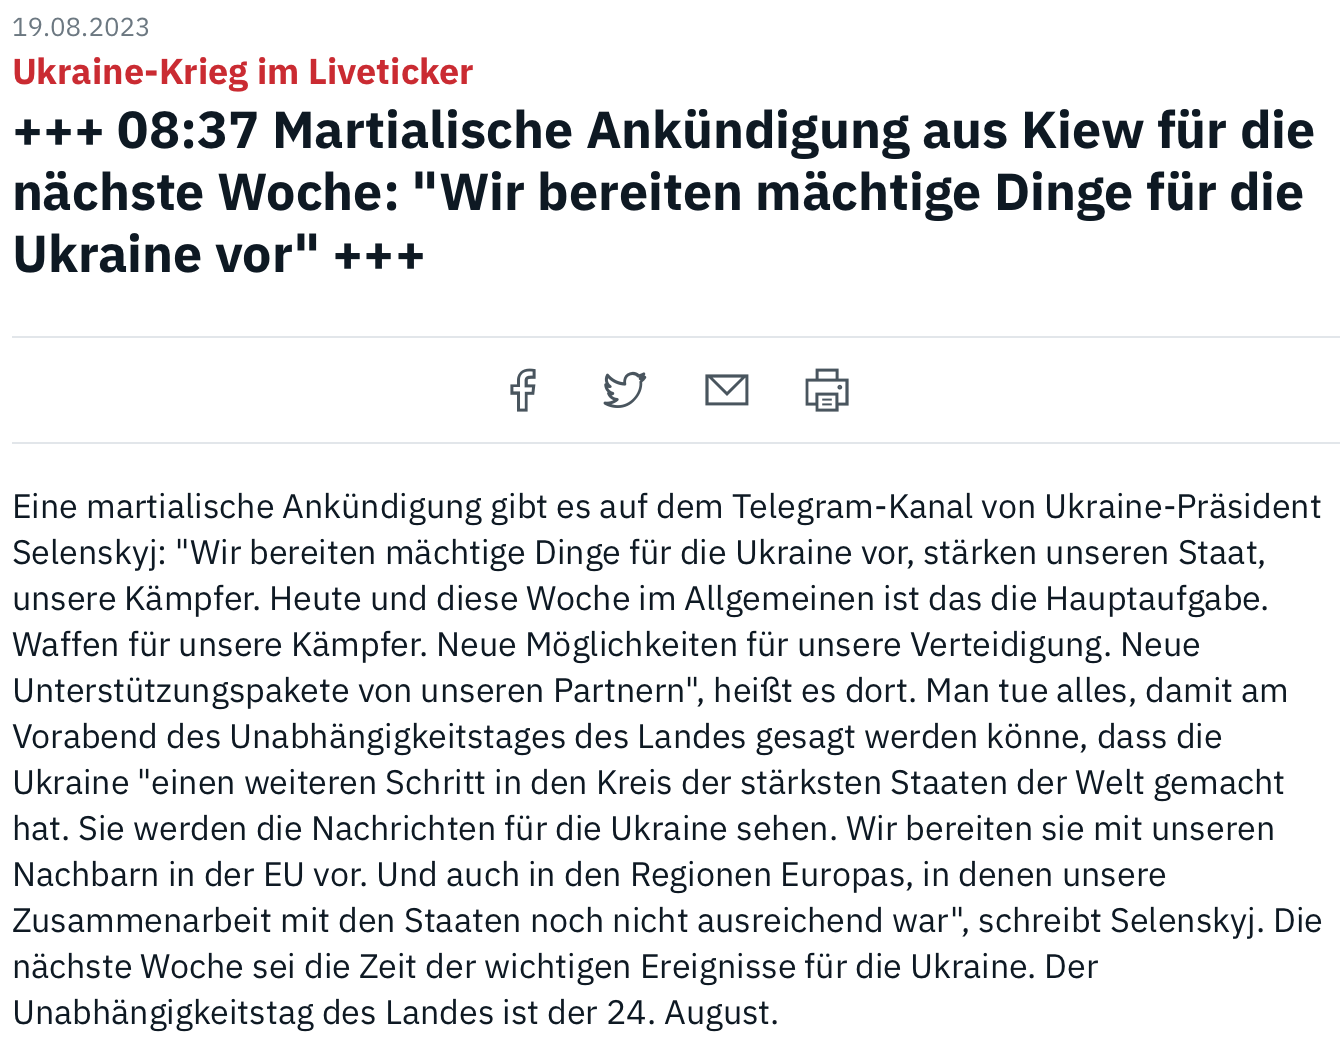Click the article date 19.08.2023

(x=81, y=27)
